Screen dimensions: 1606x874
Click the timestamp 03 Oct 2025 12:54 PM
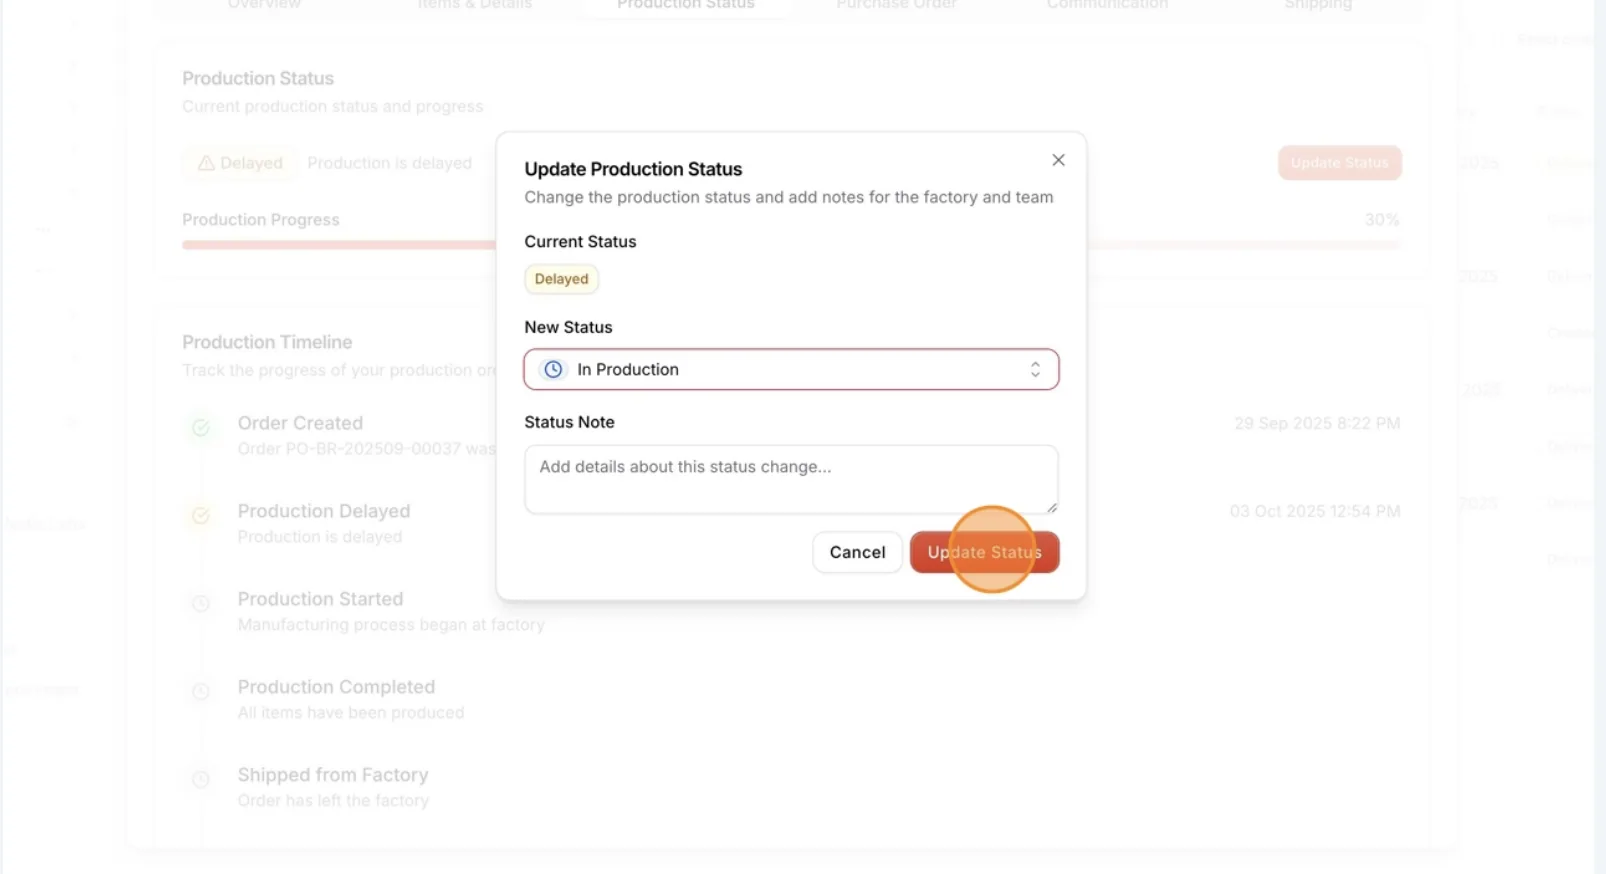pyautogui.click(x=1315, y=512)
